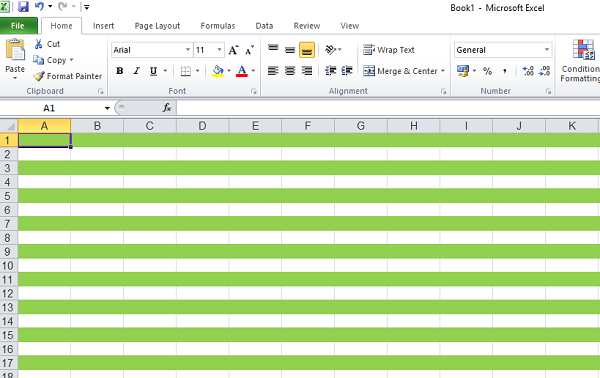Screen dimensions: 600x378
Task: Expand the Copy dropdown arrow
Action: tap(71, 60)
